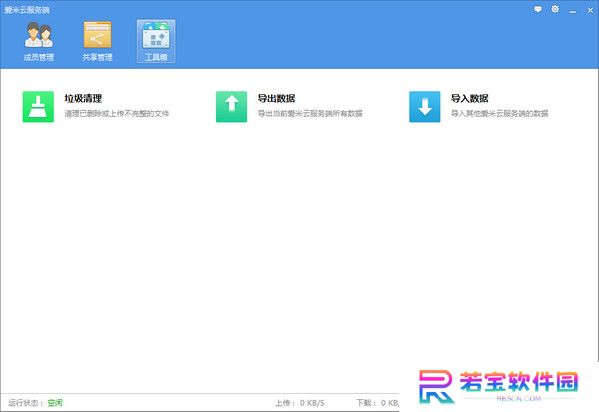Screen dimensions: 599x412
Task: Click the 爱米云服务端 window title
Action: (27, 10)
